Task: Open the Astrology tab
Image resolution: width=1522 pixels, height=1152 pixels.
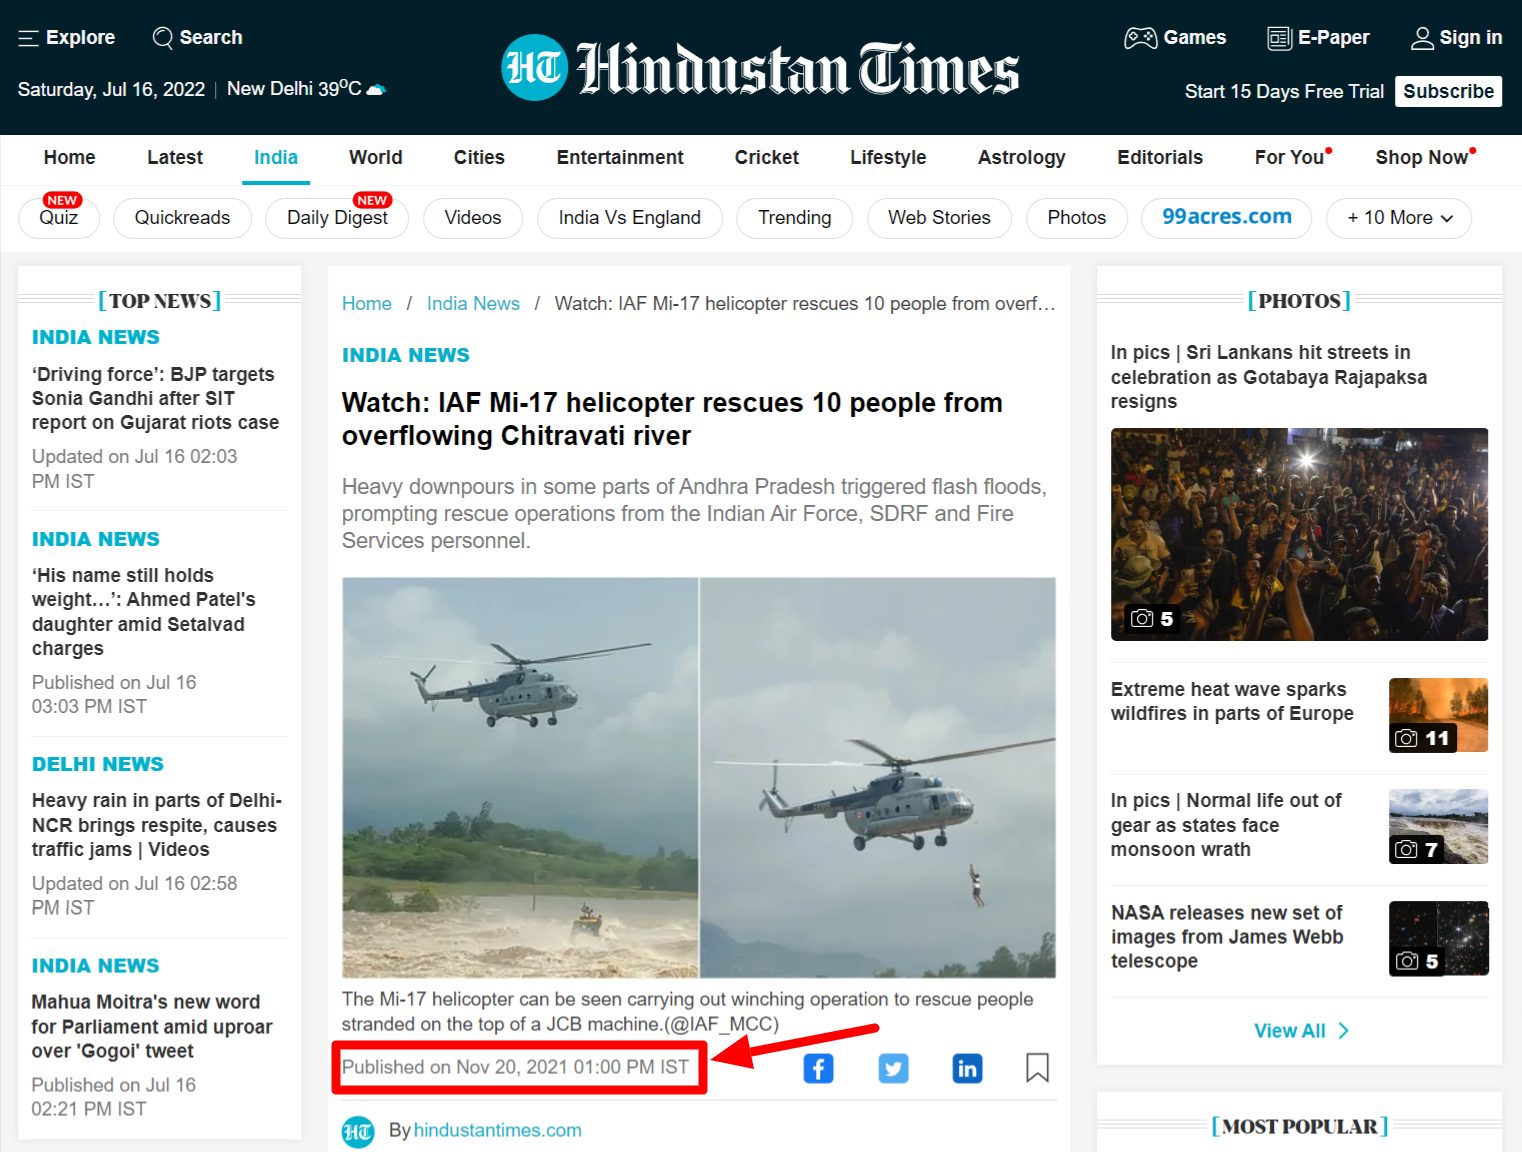Action: click(1022, 157)
